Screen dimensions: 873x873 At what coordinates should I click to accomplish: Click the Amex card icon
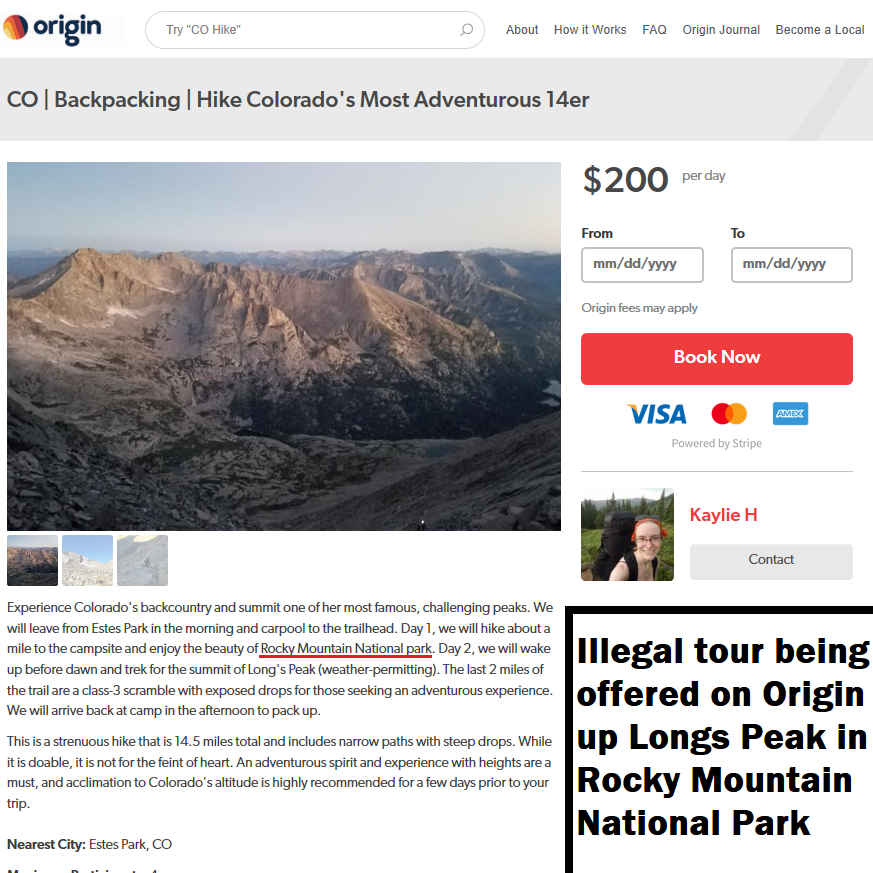(790, 414)
